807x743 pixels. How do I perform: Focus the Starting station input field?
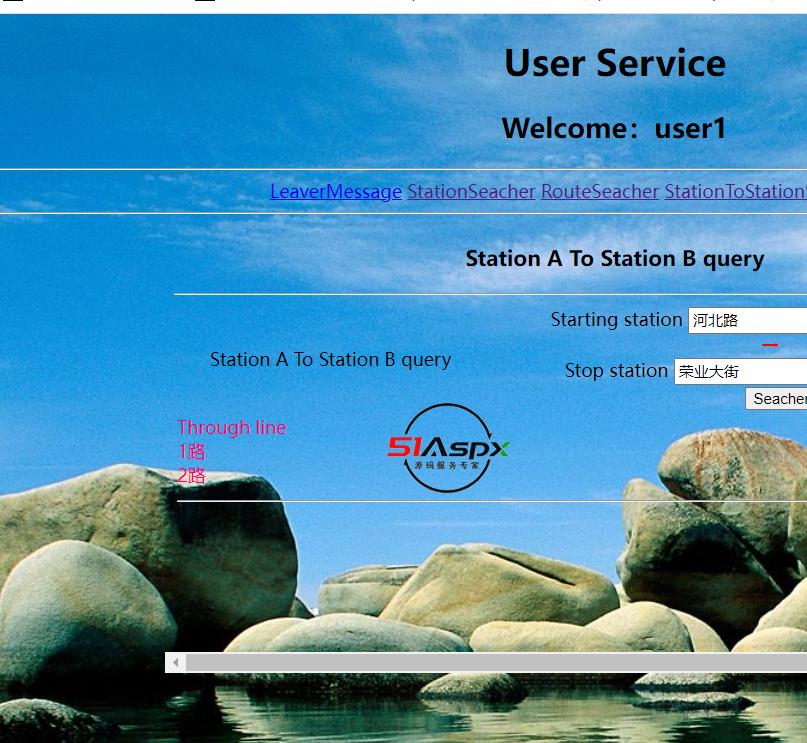coord(748,321)
